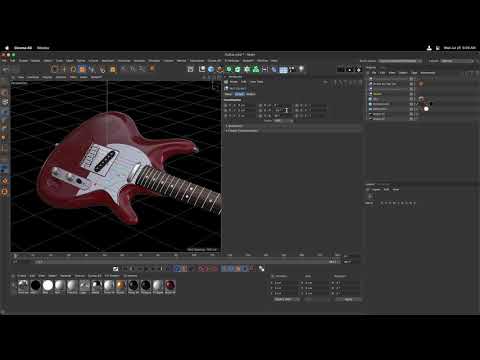Select the red material swatch
480x360 pixels.
point(170,285)
